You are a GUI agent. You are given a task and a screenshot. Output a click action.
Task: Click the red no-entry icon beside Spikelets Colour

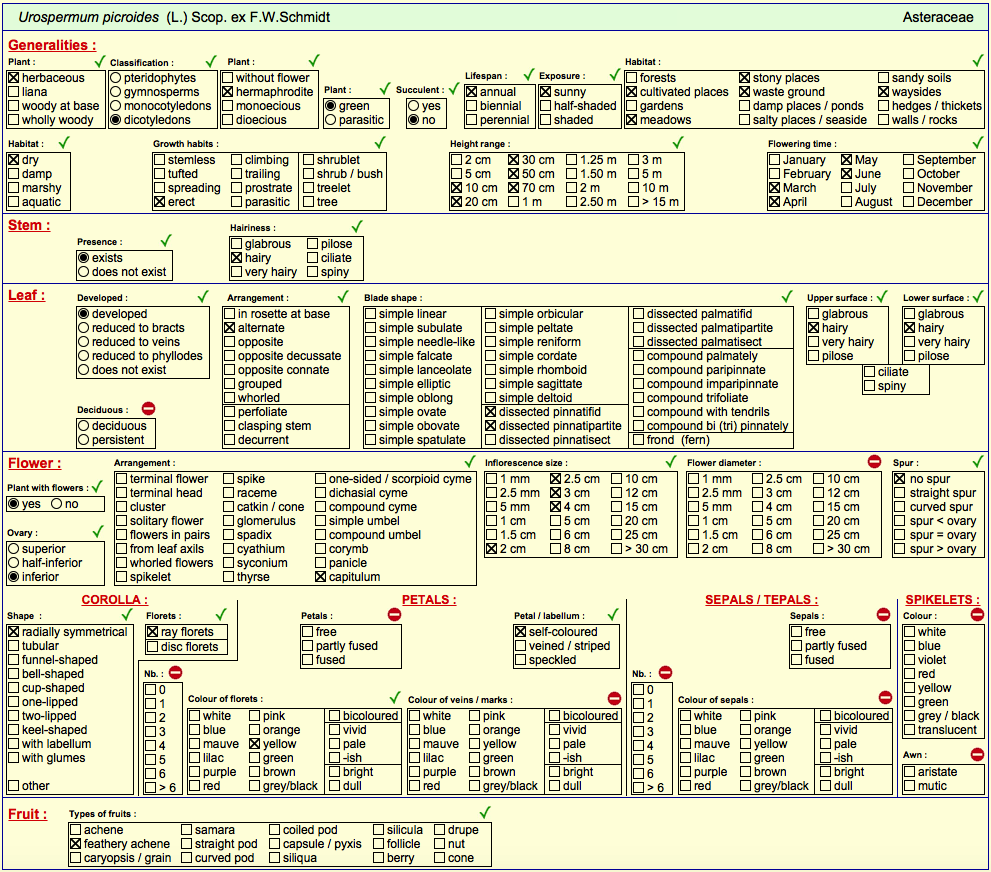coord(977,614)
